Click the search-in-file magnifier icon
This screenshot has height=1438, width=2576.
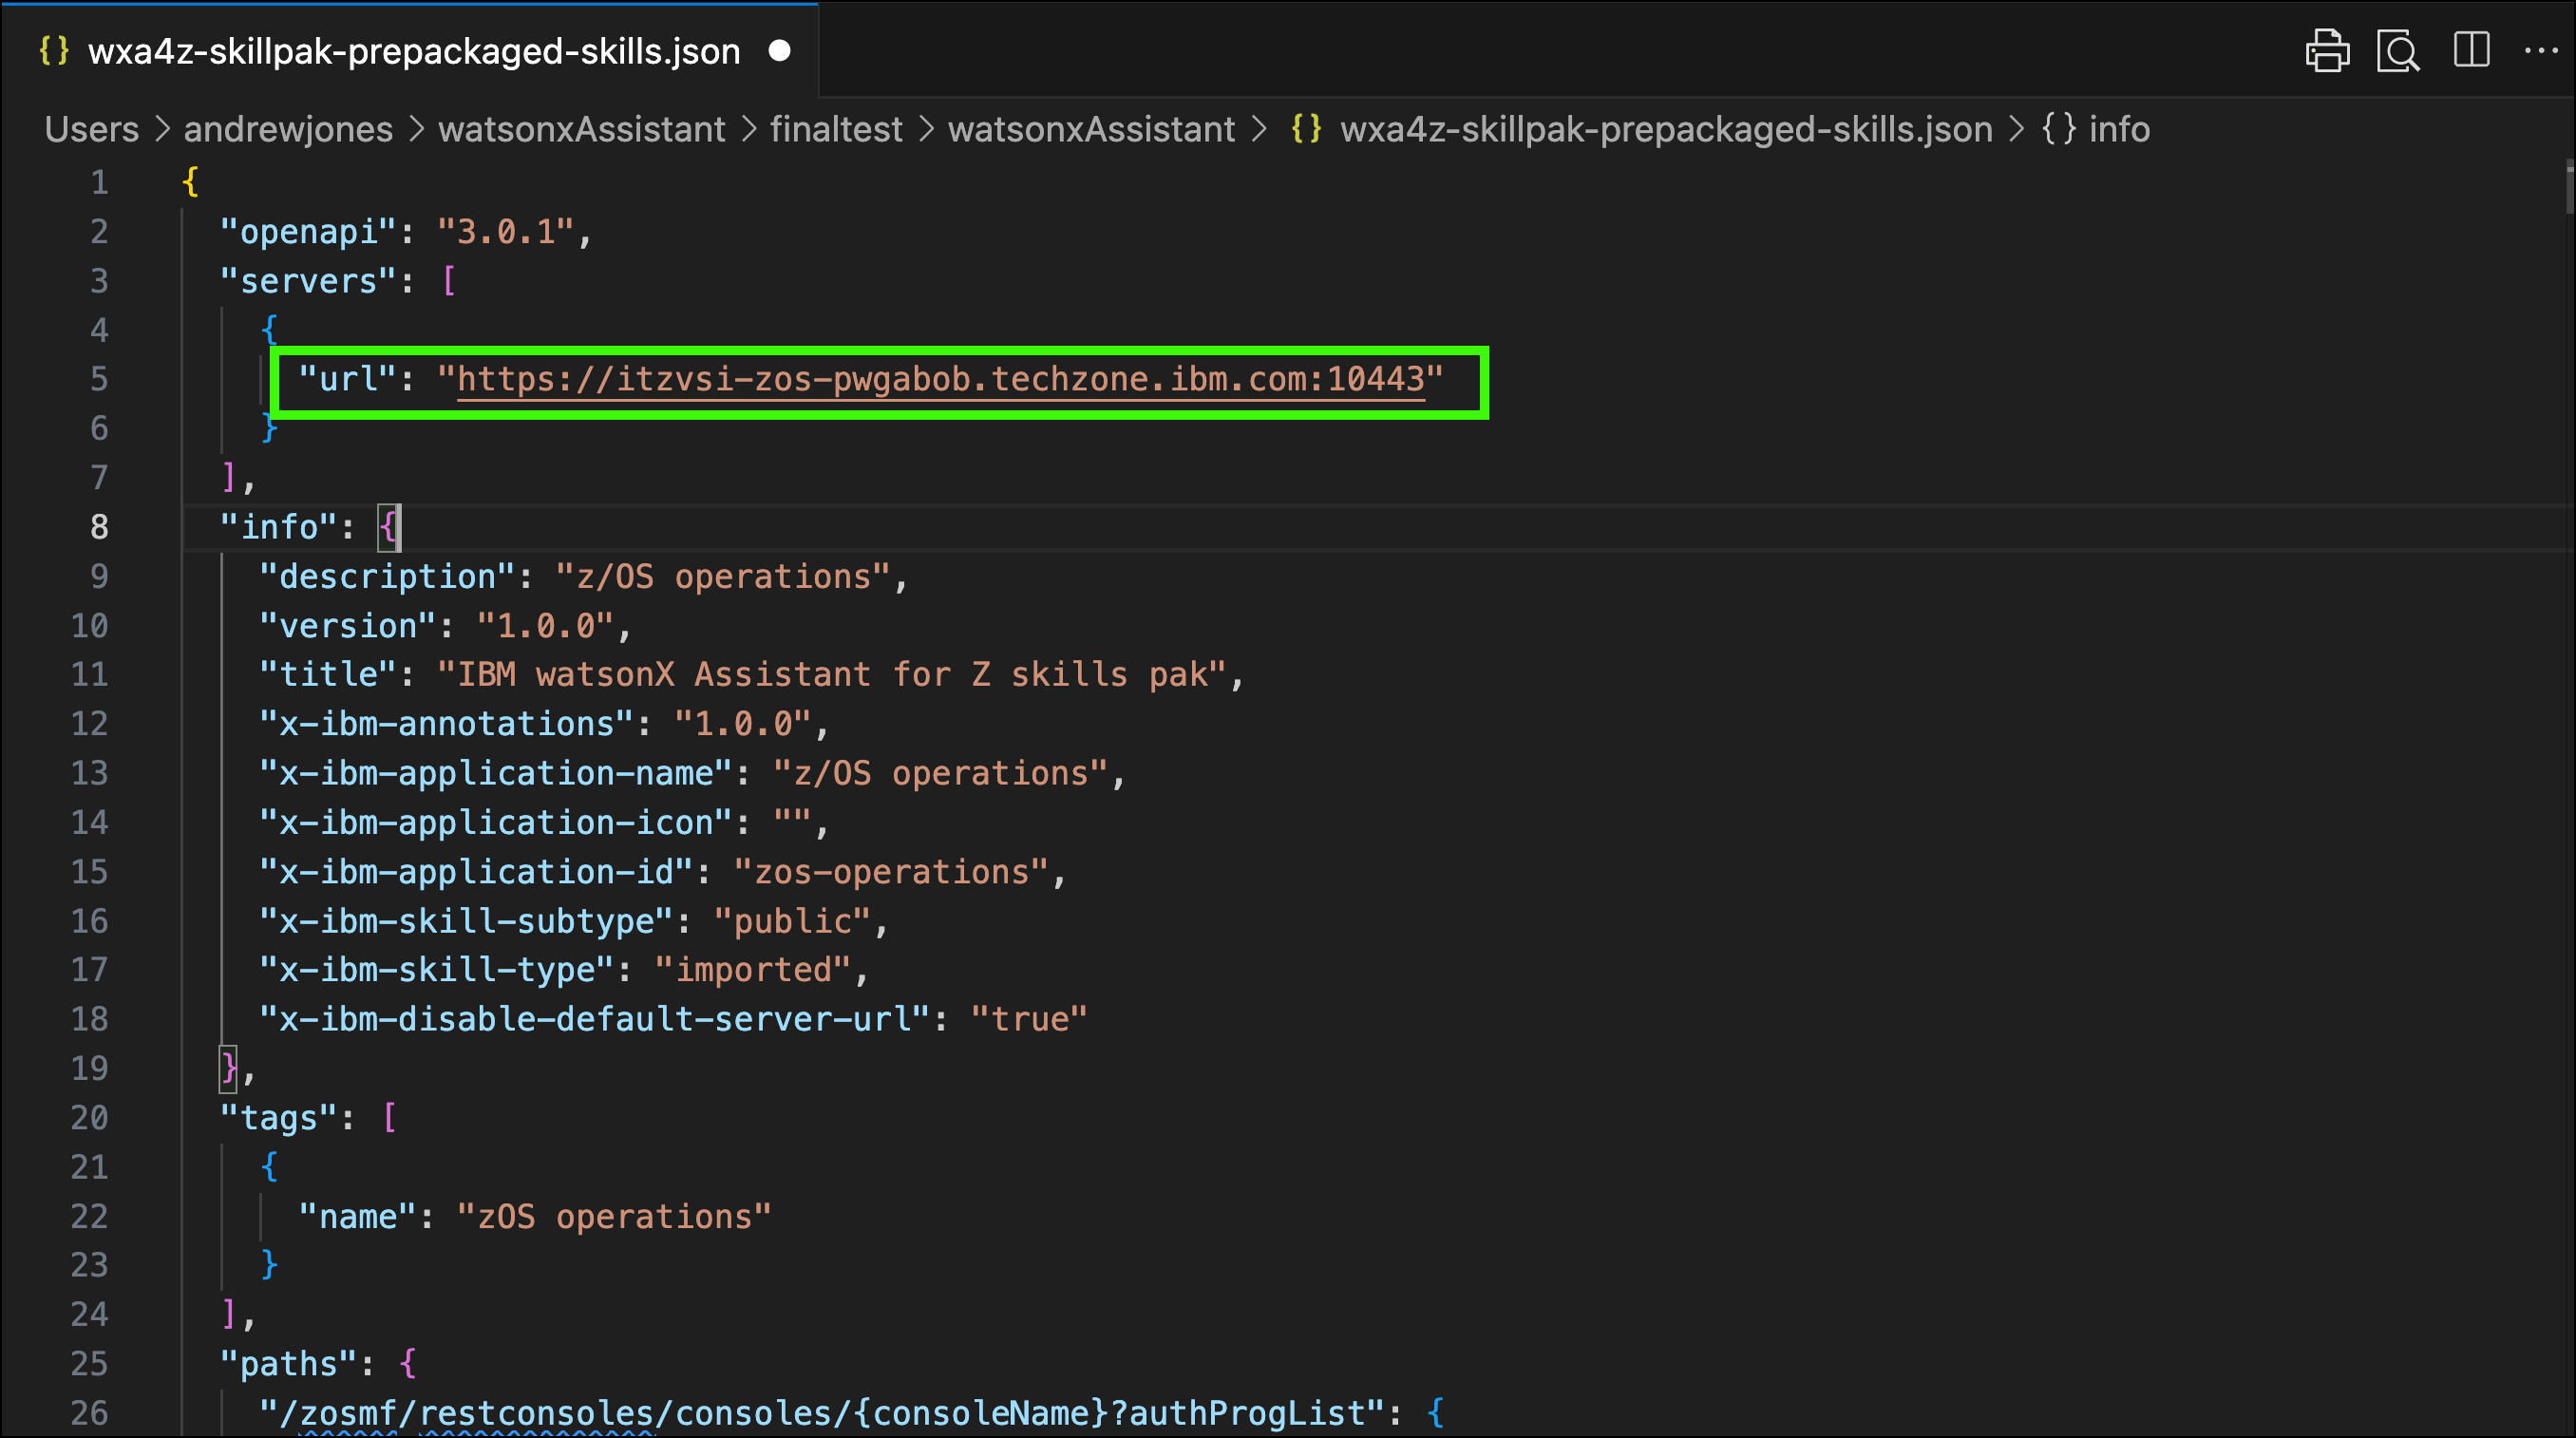2398,51
